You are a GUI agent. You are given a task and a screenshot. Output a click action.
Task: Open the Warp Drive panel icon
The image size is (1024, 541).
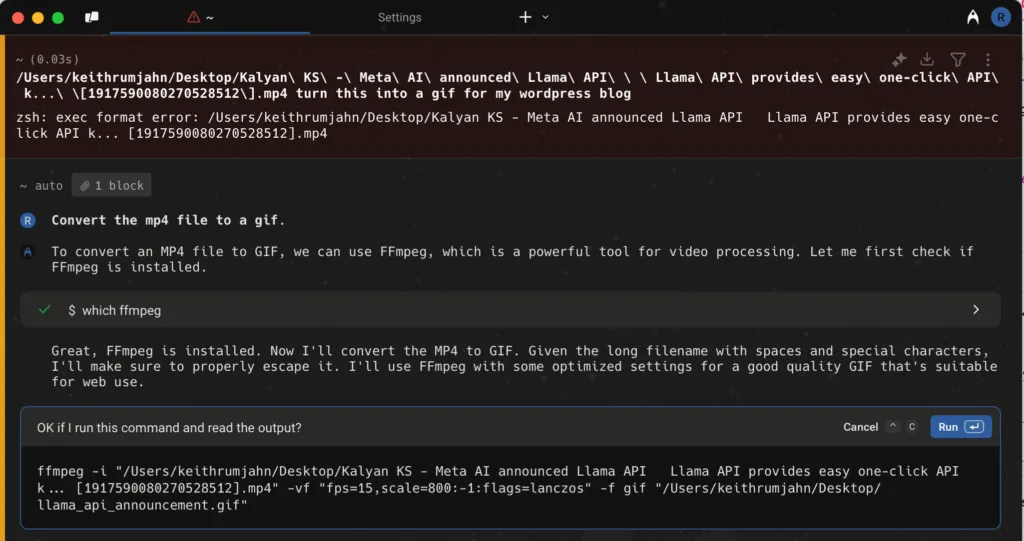coord(92,17)
